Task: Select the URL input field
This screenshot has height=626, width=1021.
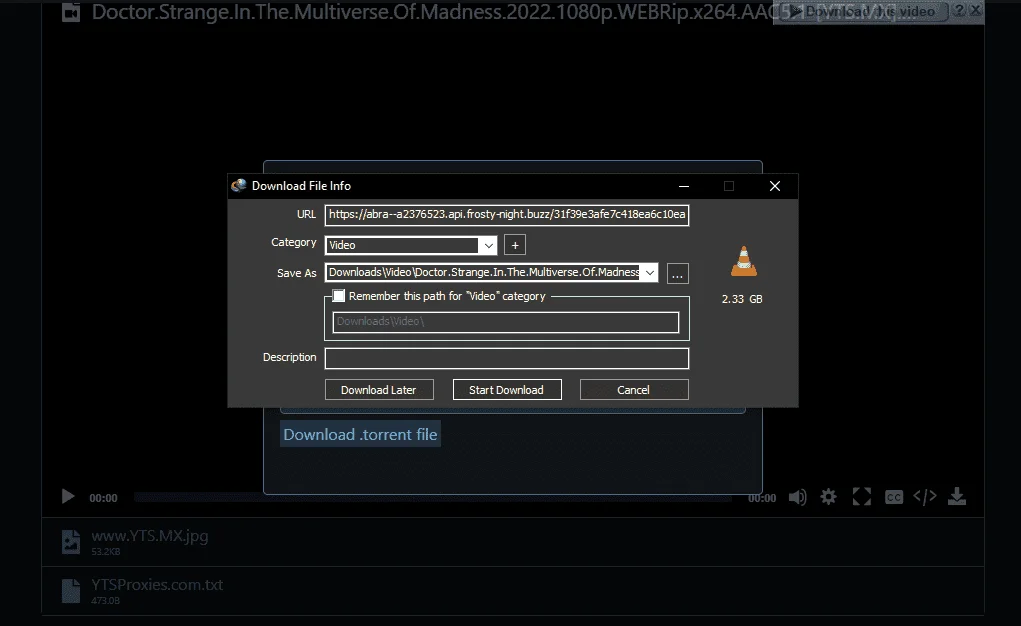Action: [x=507, y=214]
